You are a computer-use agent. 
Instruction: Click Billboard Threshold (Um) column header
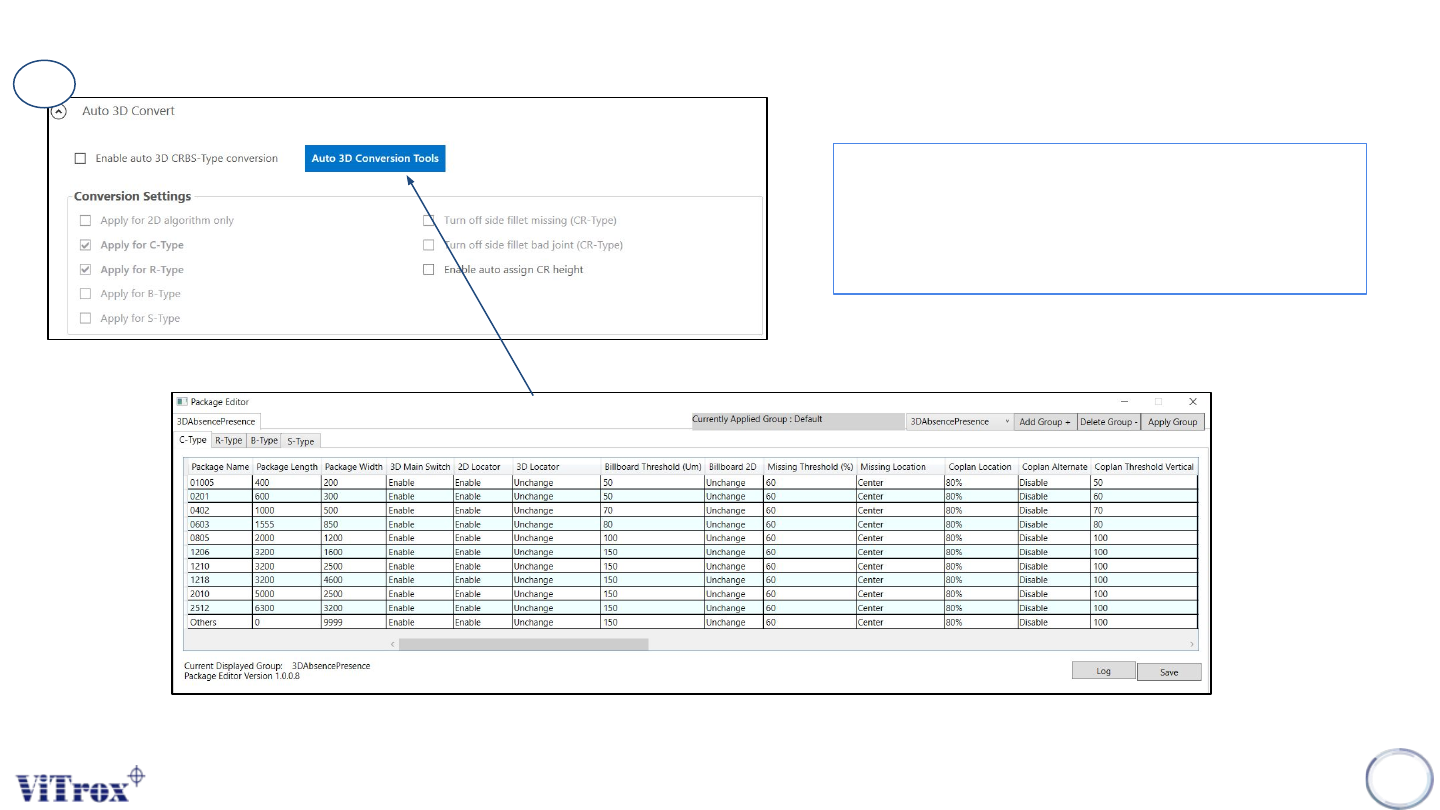653,467
